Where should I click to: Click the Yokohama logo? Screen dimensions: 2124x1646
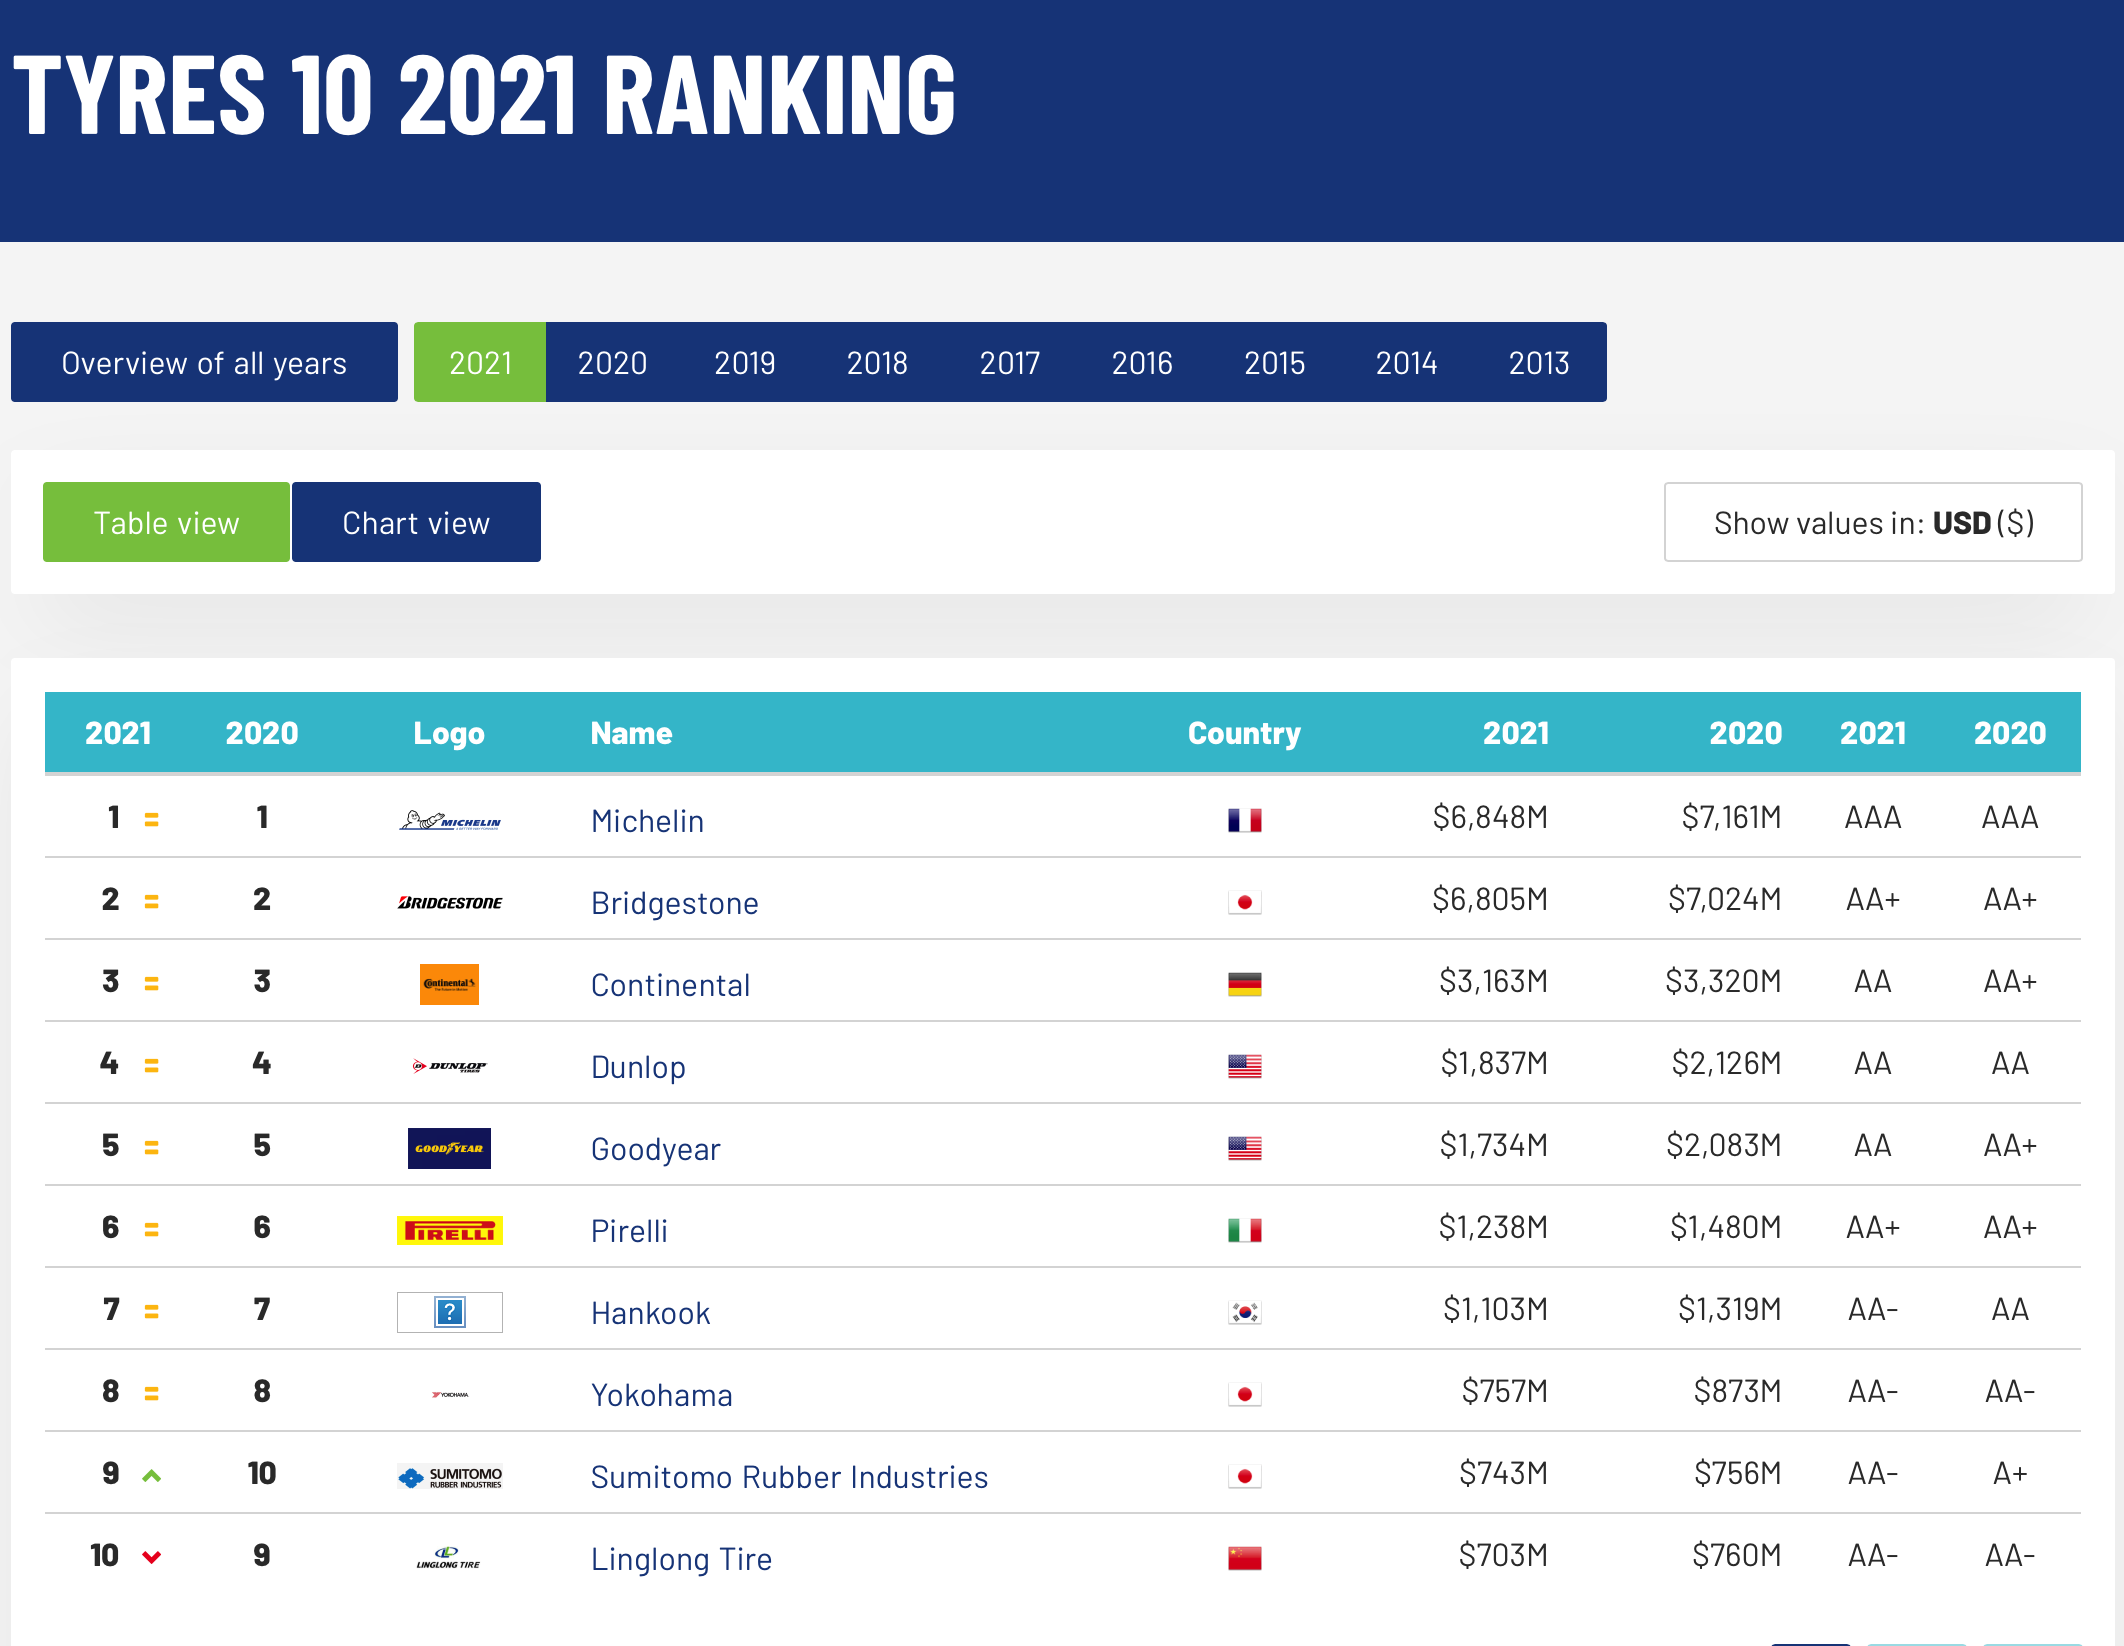click(x=450, y=1394)
